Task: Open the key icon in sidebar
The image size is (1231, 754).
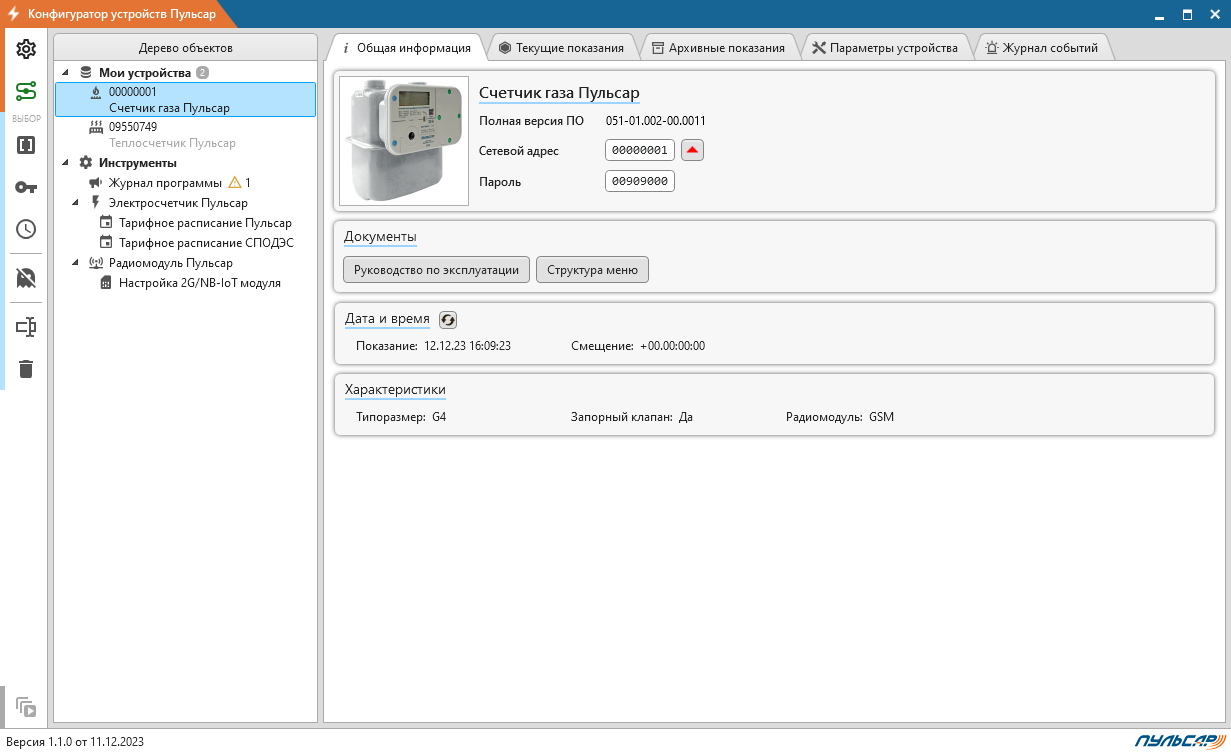Action: (x=26, y=187)
